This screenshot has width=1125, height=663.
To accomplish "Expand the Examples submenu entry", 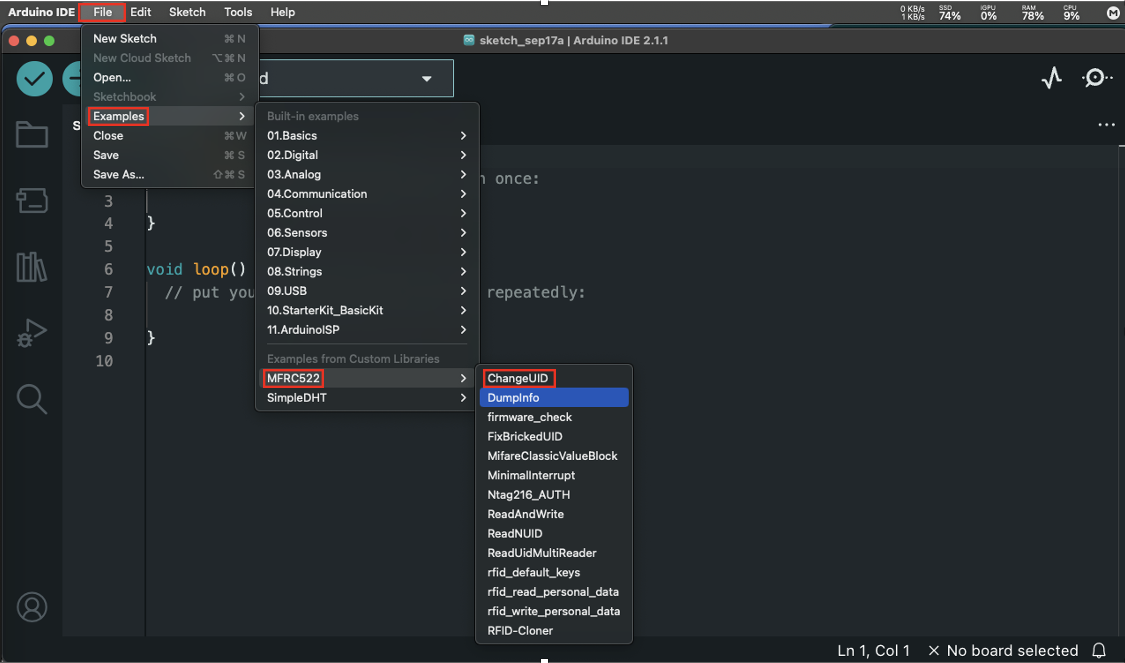I will pyautogui.click(x=169, y=116).
